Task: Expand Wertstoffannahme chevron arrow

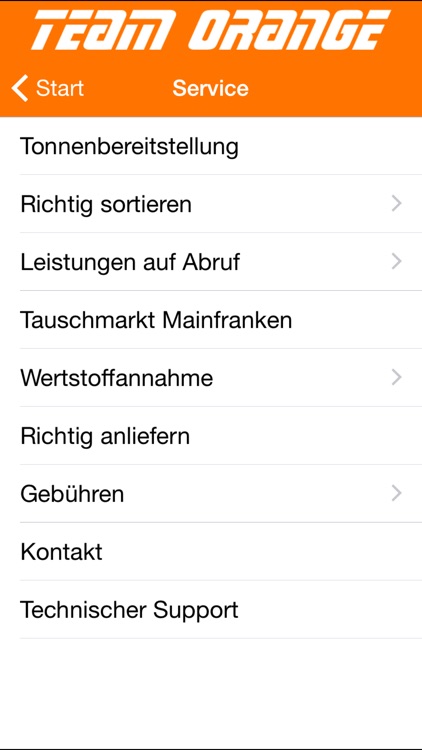Action: pos(396,378)
